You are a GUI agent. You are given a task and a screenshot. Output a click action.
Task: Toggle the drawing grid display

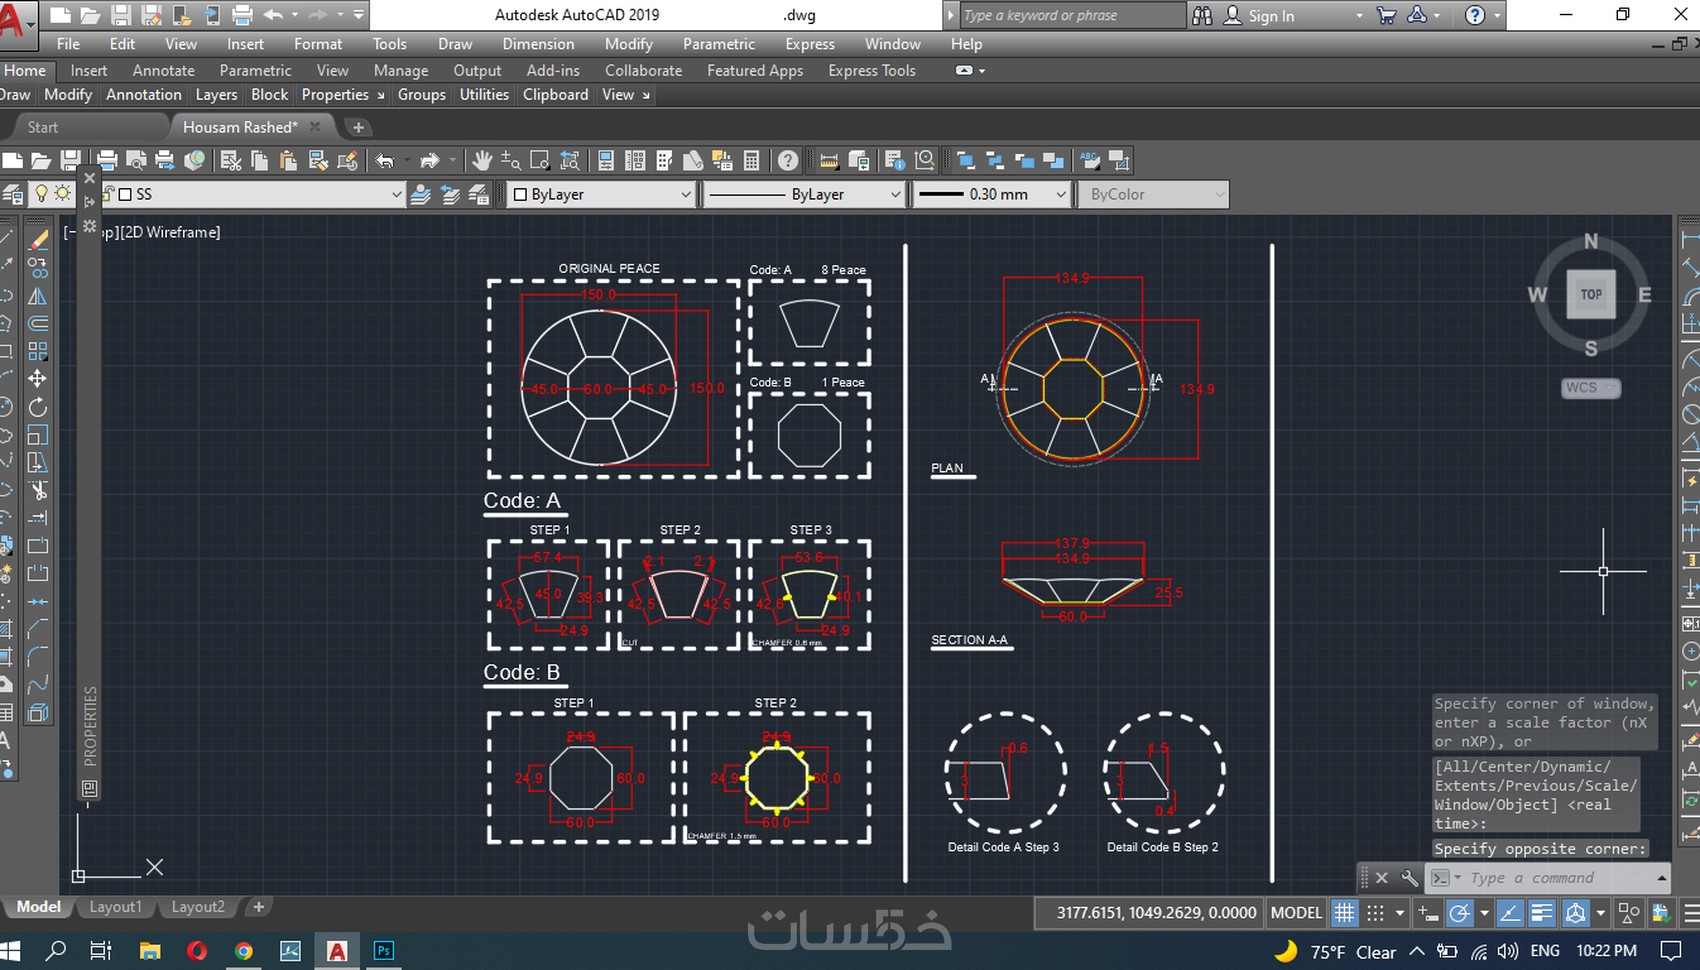[1345, 912]
